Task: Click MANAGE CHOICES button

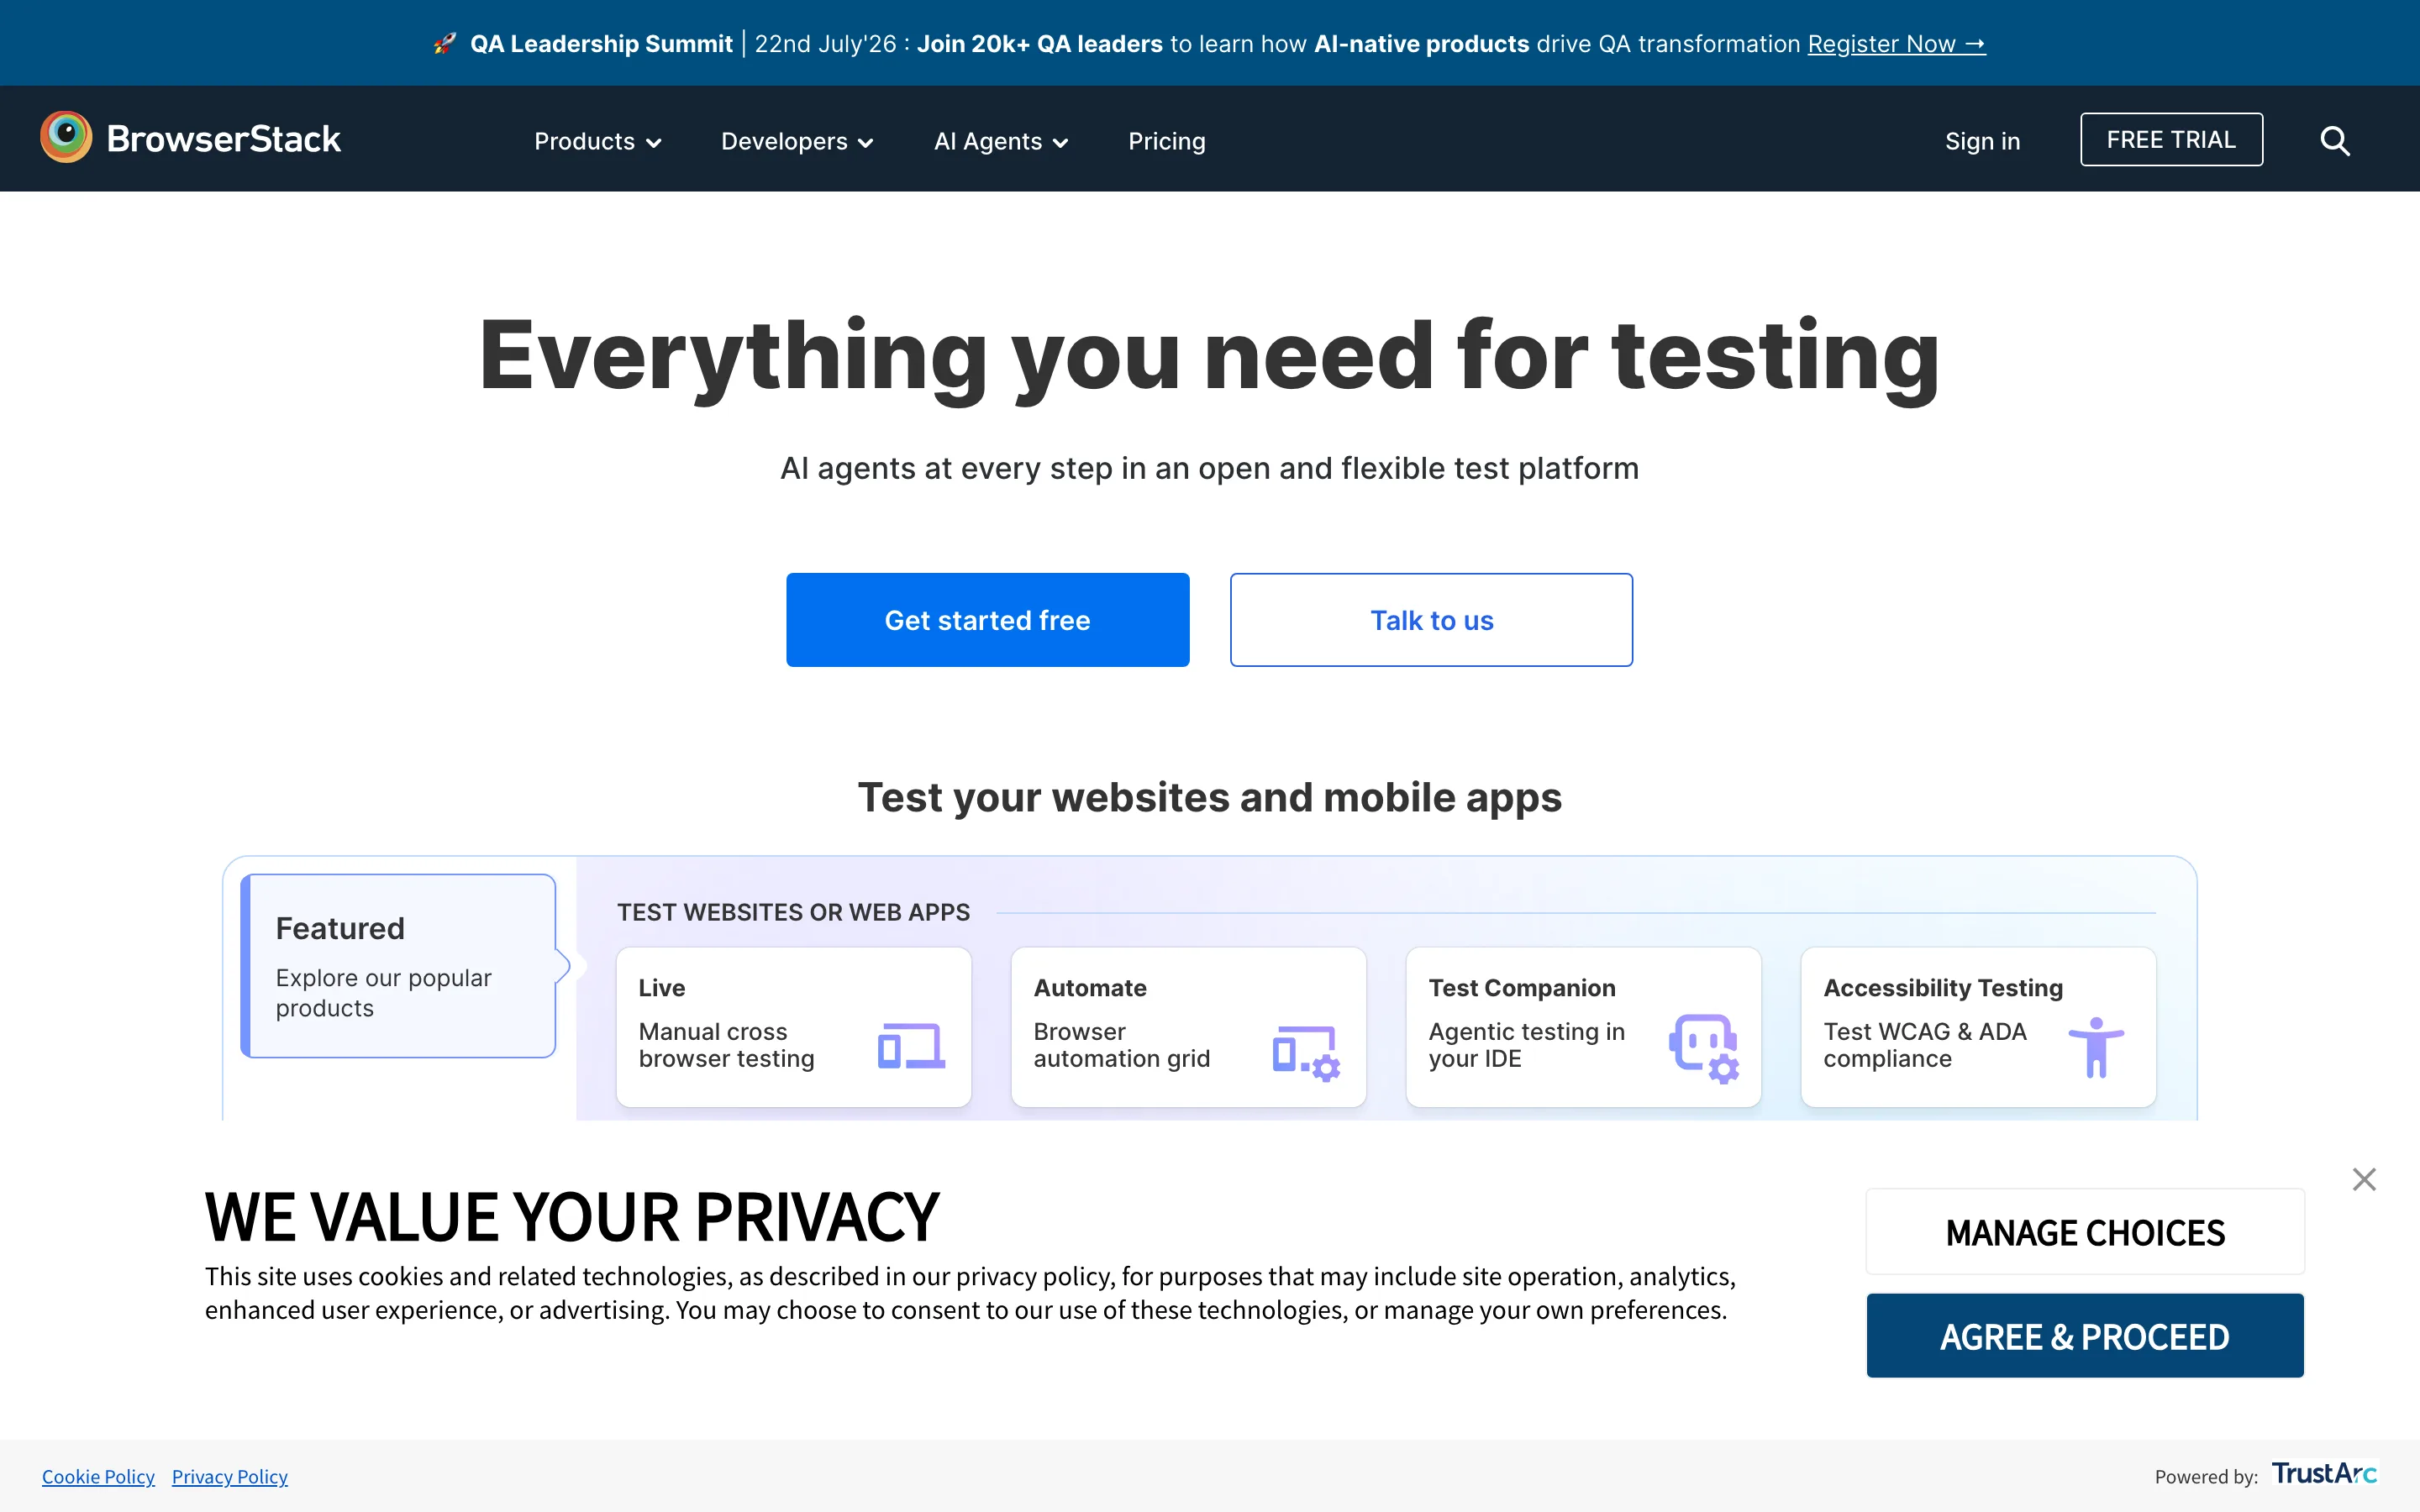Action: [2085, 1232]
